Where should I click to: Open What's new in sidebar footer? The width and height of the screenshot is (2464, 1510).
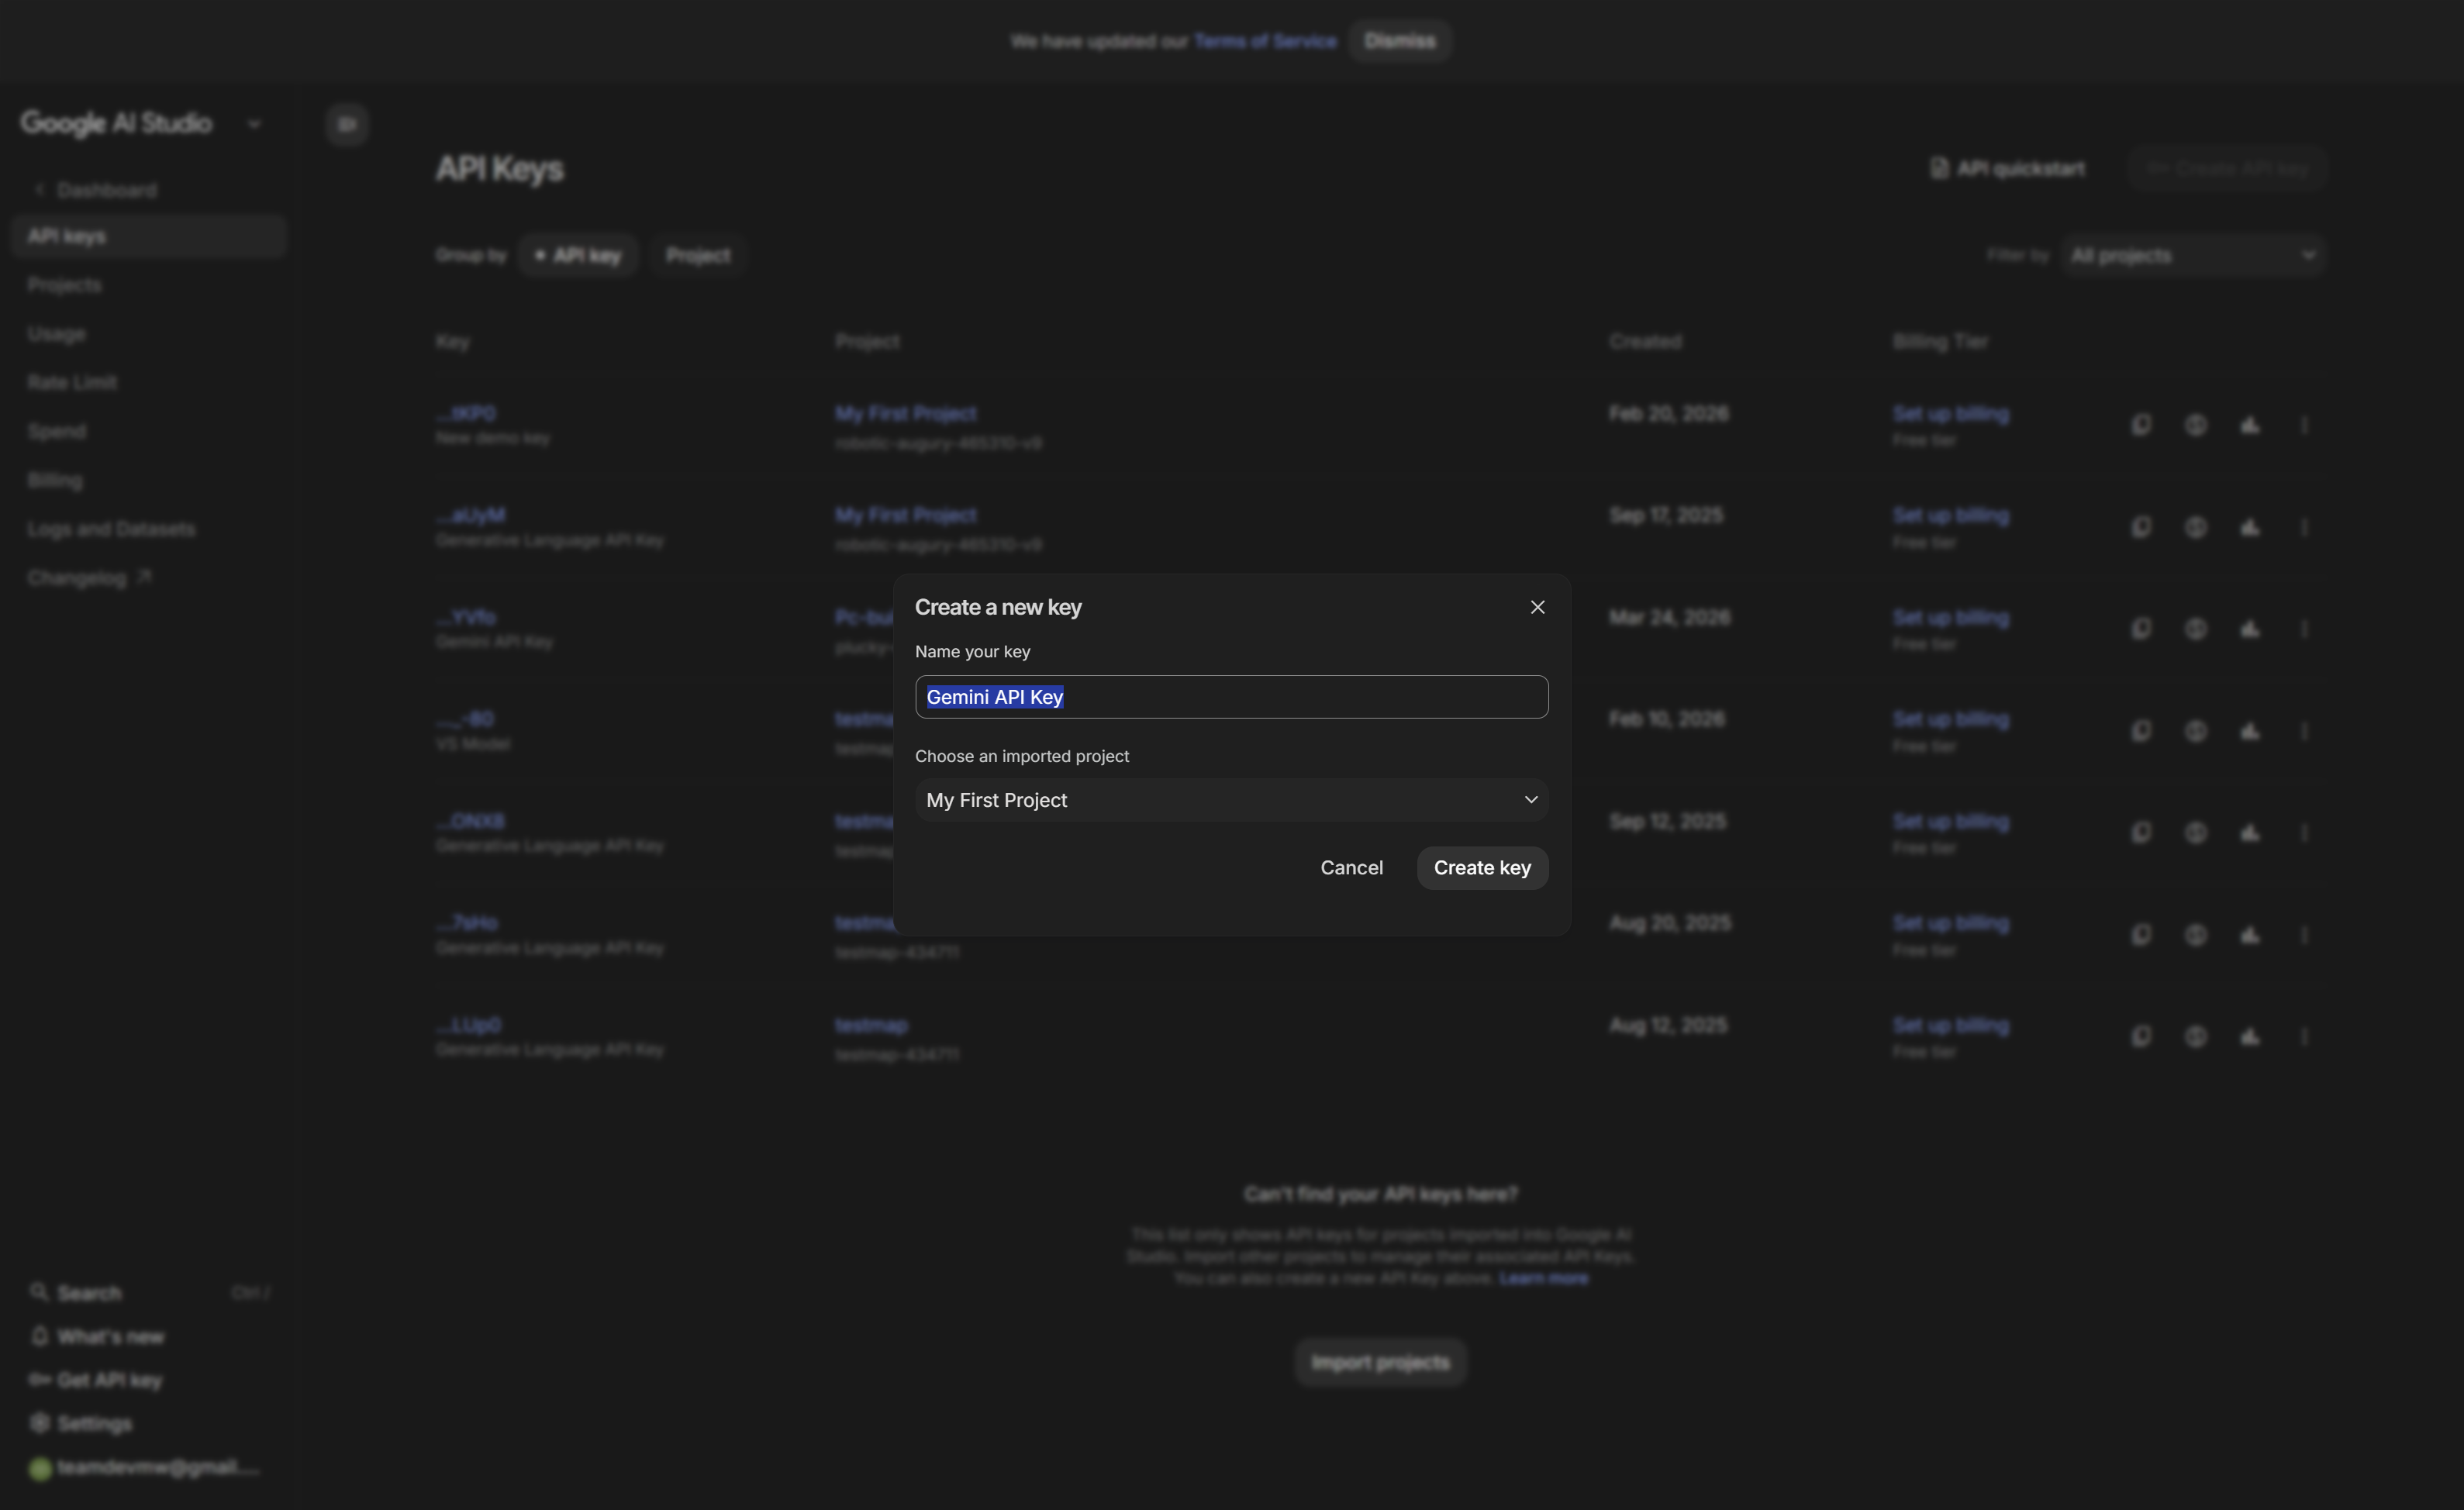point(97,1337)
